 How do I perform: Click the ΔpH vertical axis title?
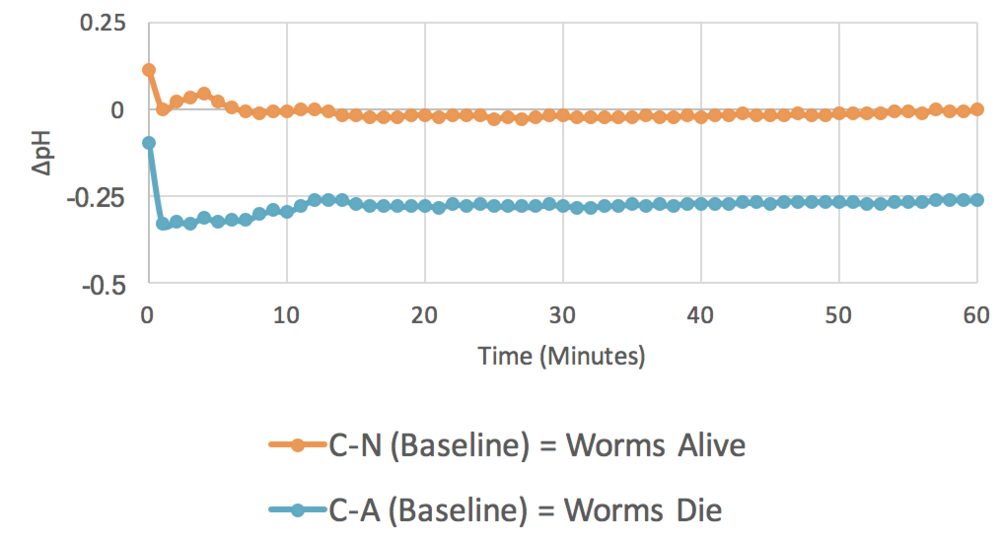pyautogui.click(x=42, y=152)
